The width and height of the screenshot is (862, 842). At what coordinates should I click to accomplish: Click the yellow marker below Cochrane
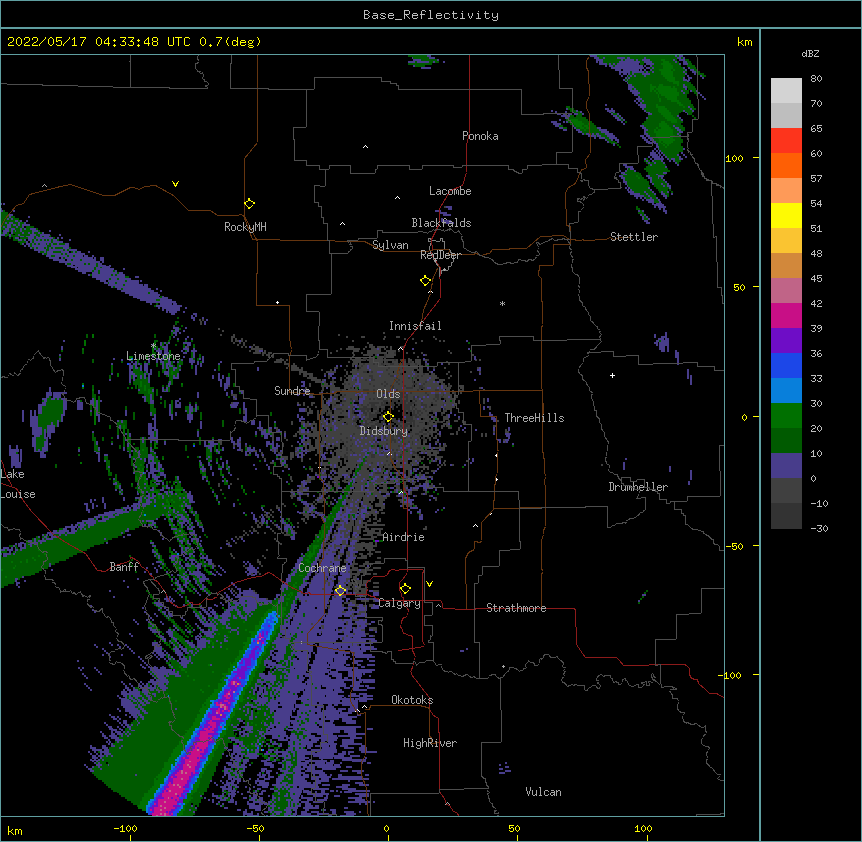340,590
